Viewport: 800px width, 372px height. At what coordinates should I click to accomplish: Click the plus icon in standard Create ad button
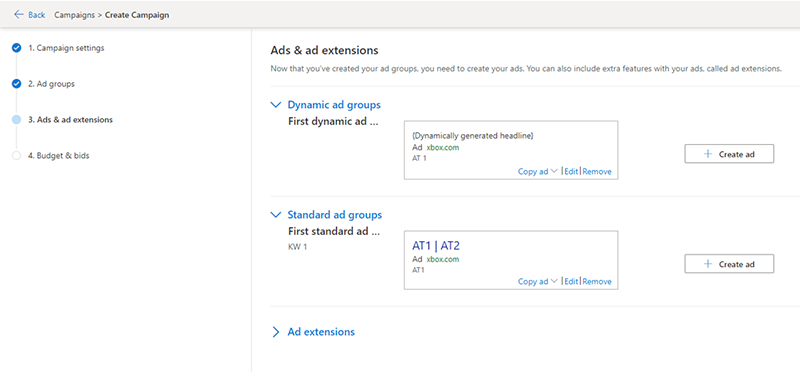point(708,264)
